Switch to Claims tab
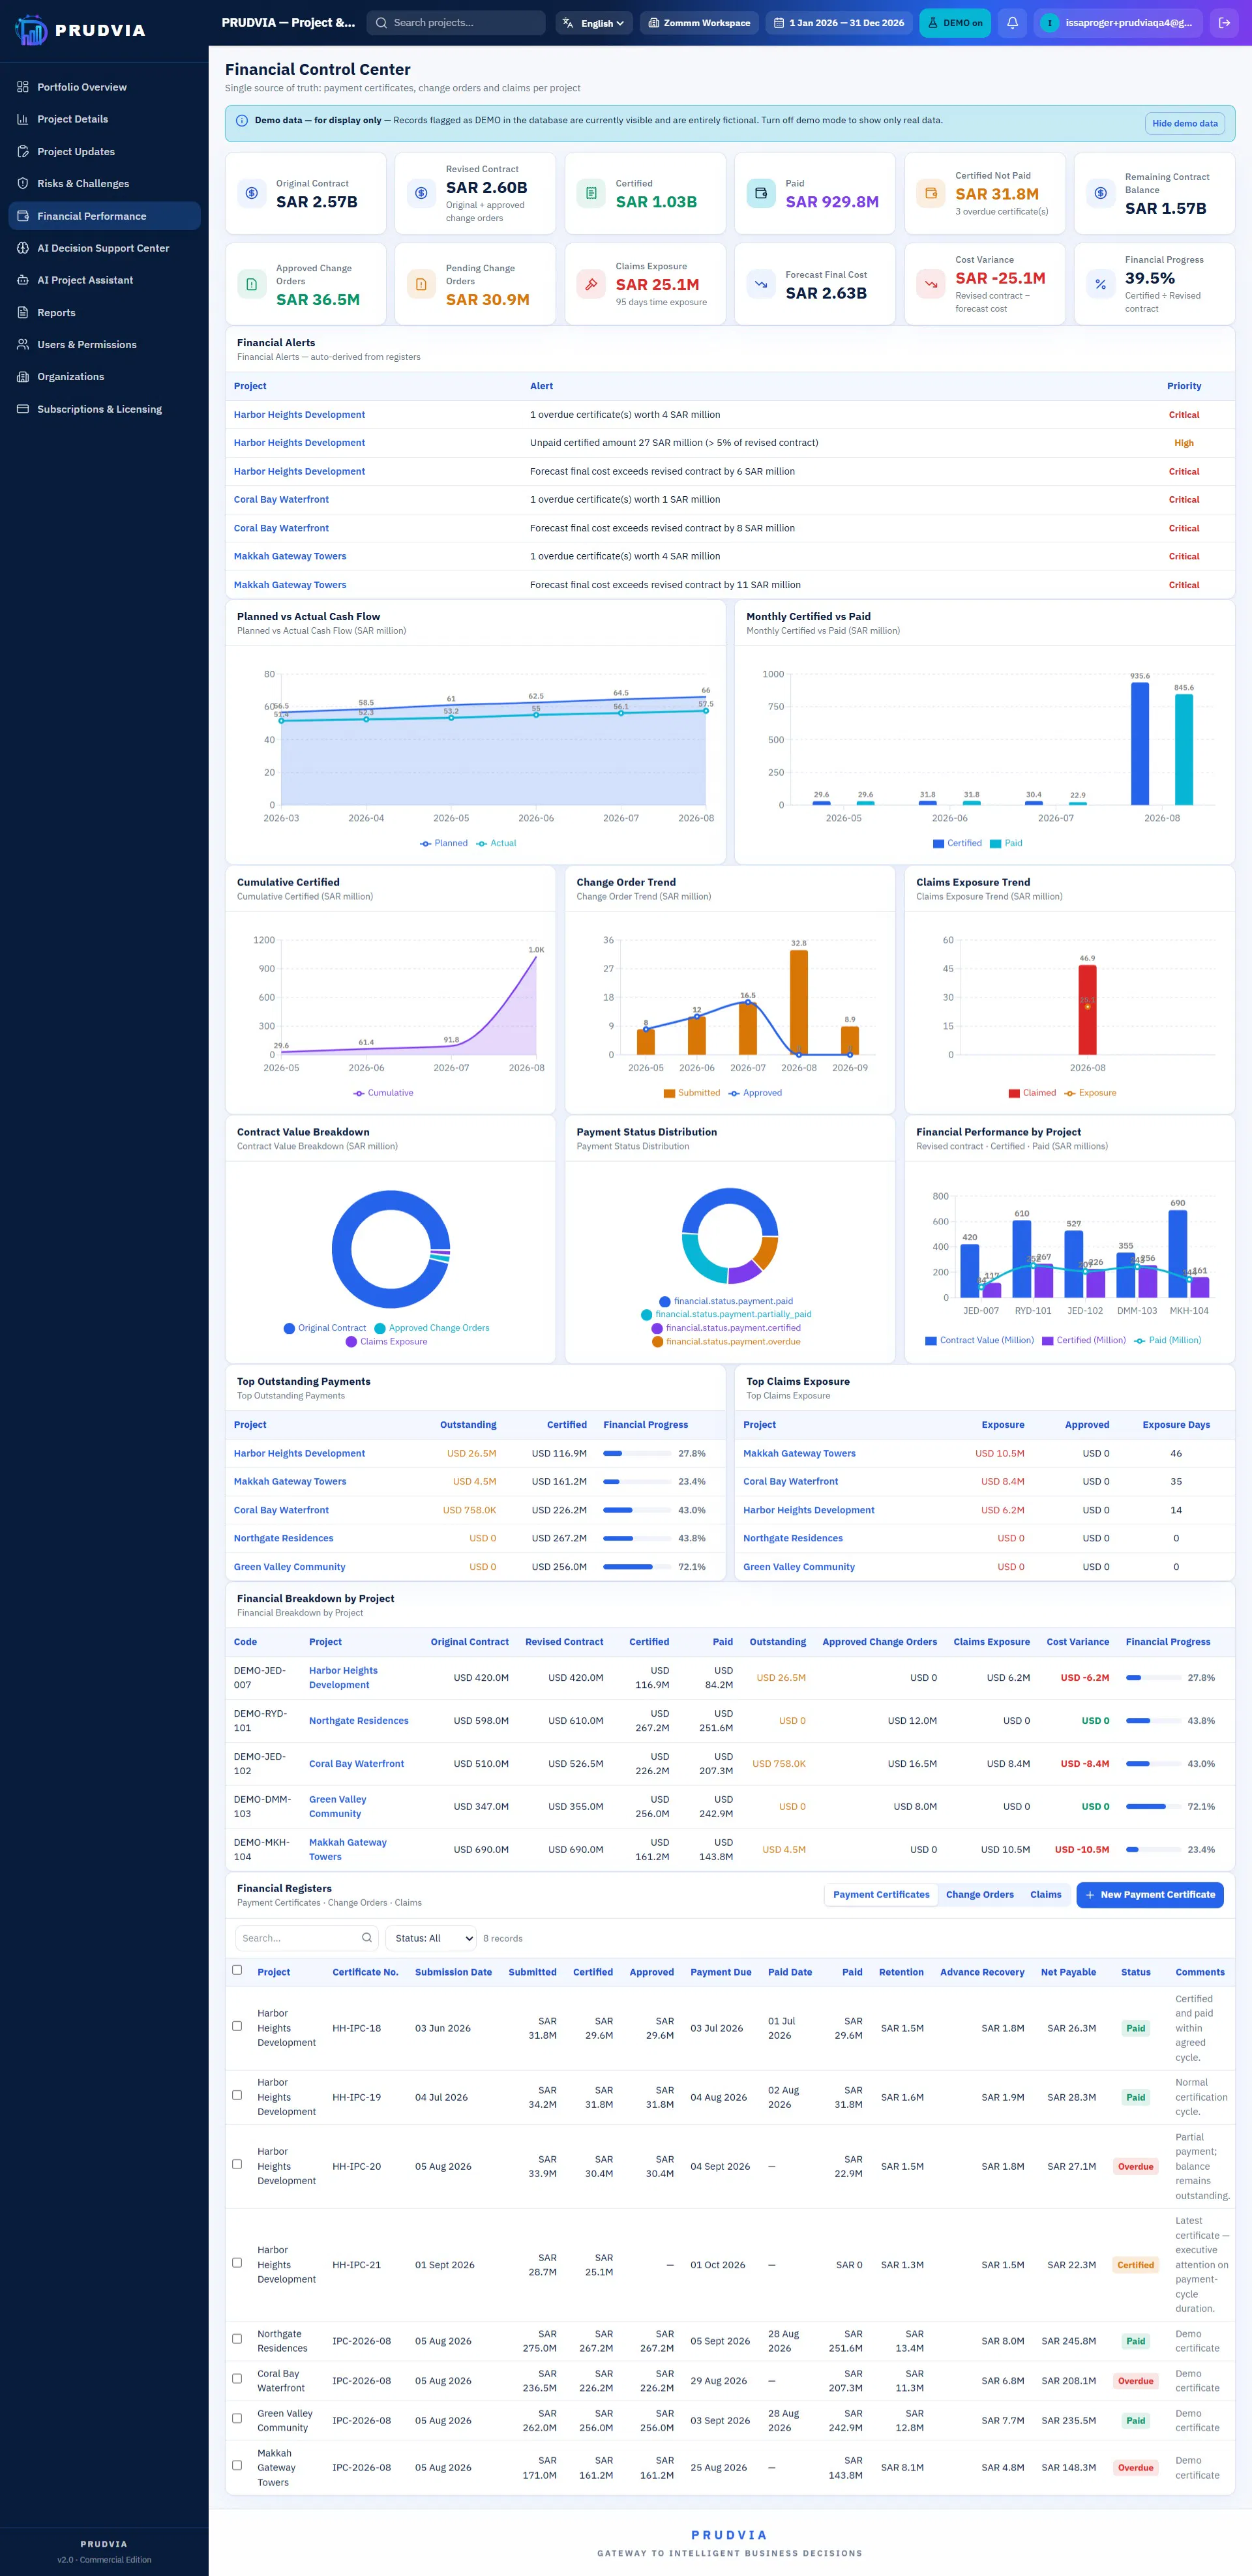 1045,1895
